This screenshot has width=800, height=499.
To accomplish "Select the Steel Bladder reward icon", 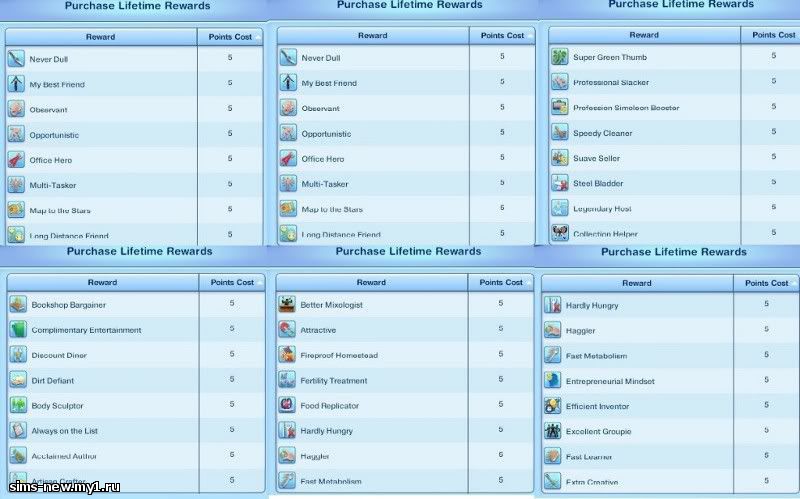I will tap(560, 184).
